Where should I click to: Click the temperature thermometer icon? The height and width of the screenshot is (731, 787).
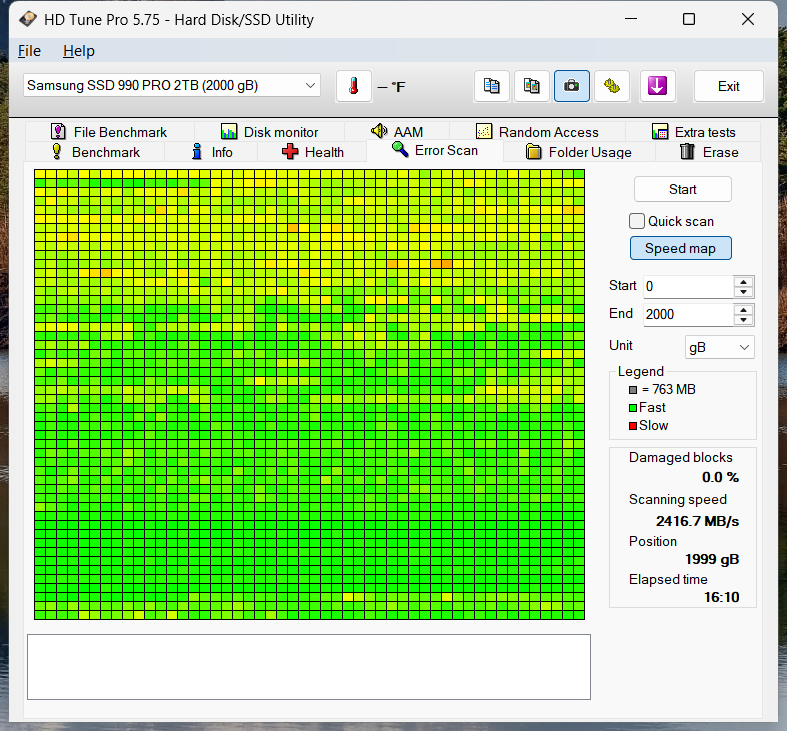[x=354, y=86]
